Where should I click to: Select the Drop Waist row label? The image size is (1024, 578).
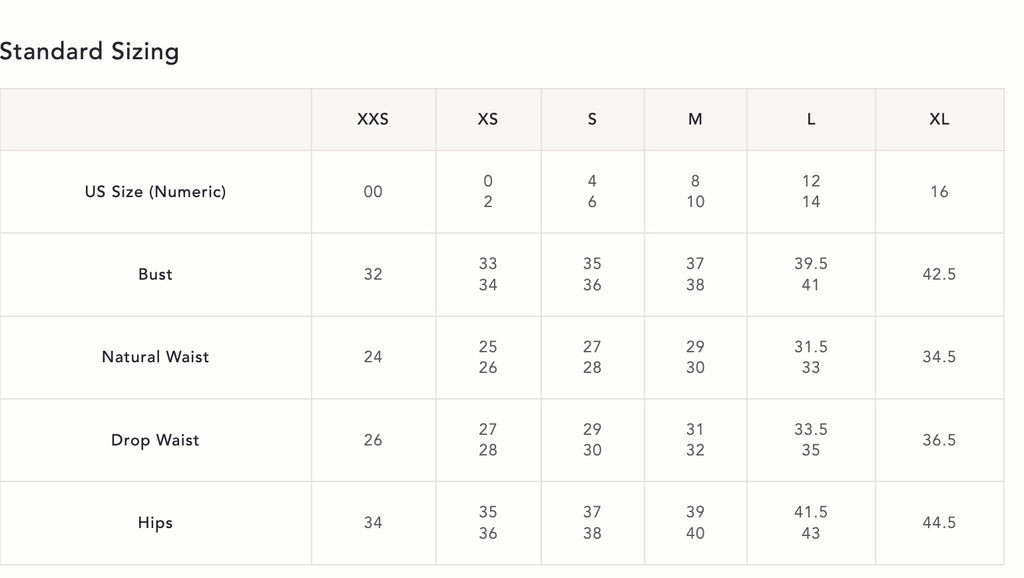[x=155, y=440]
